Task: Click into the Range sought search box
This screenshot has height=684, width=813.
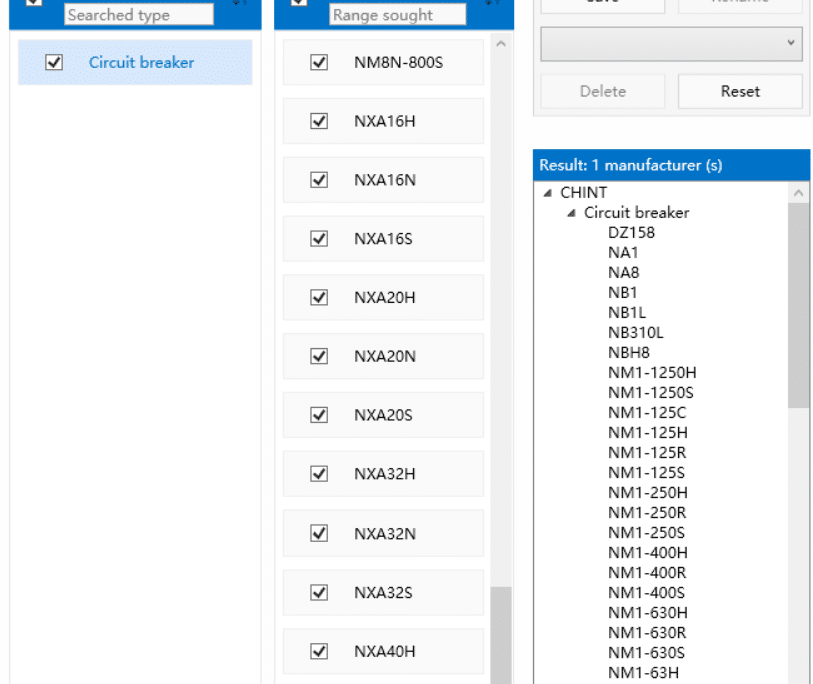Action: coord(398,15)
